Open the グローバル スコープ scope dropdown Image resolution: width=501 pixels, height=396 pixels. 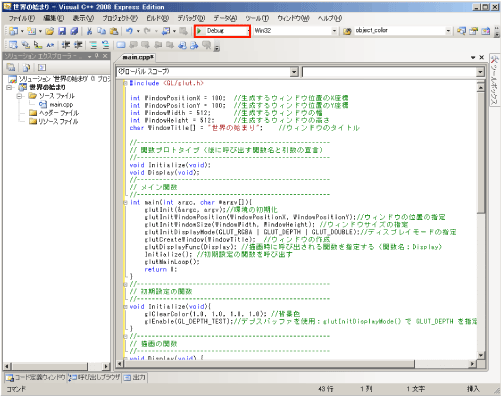294,72
